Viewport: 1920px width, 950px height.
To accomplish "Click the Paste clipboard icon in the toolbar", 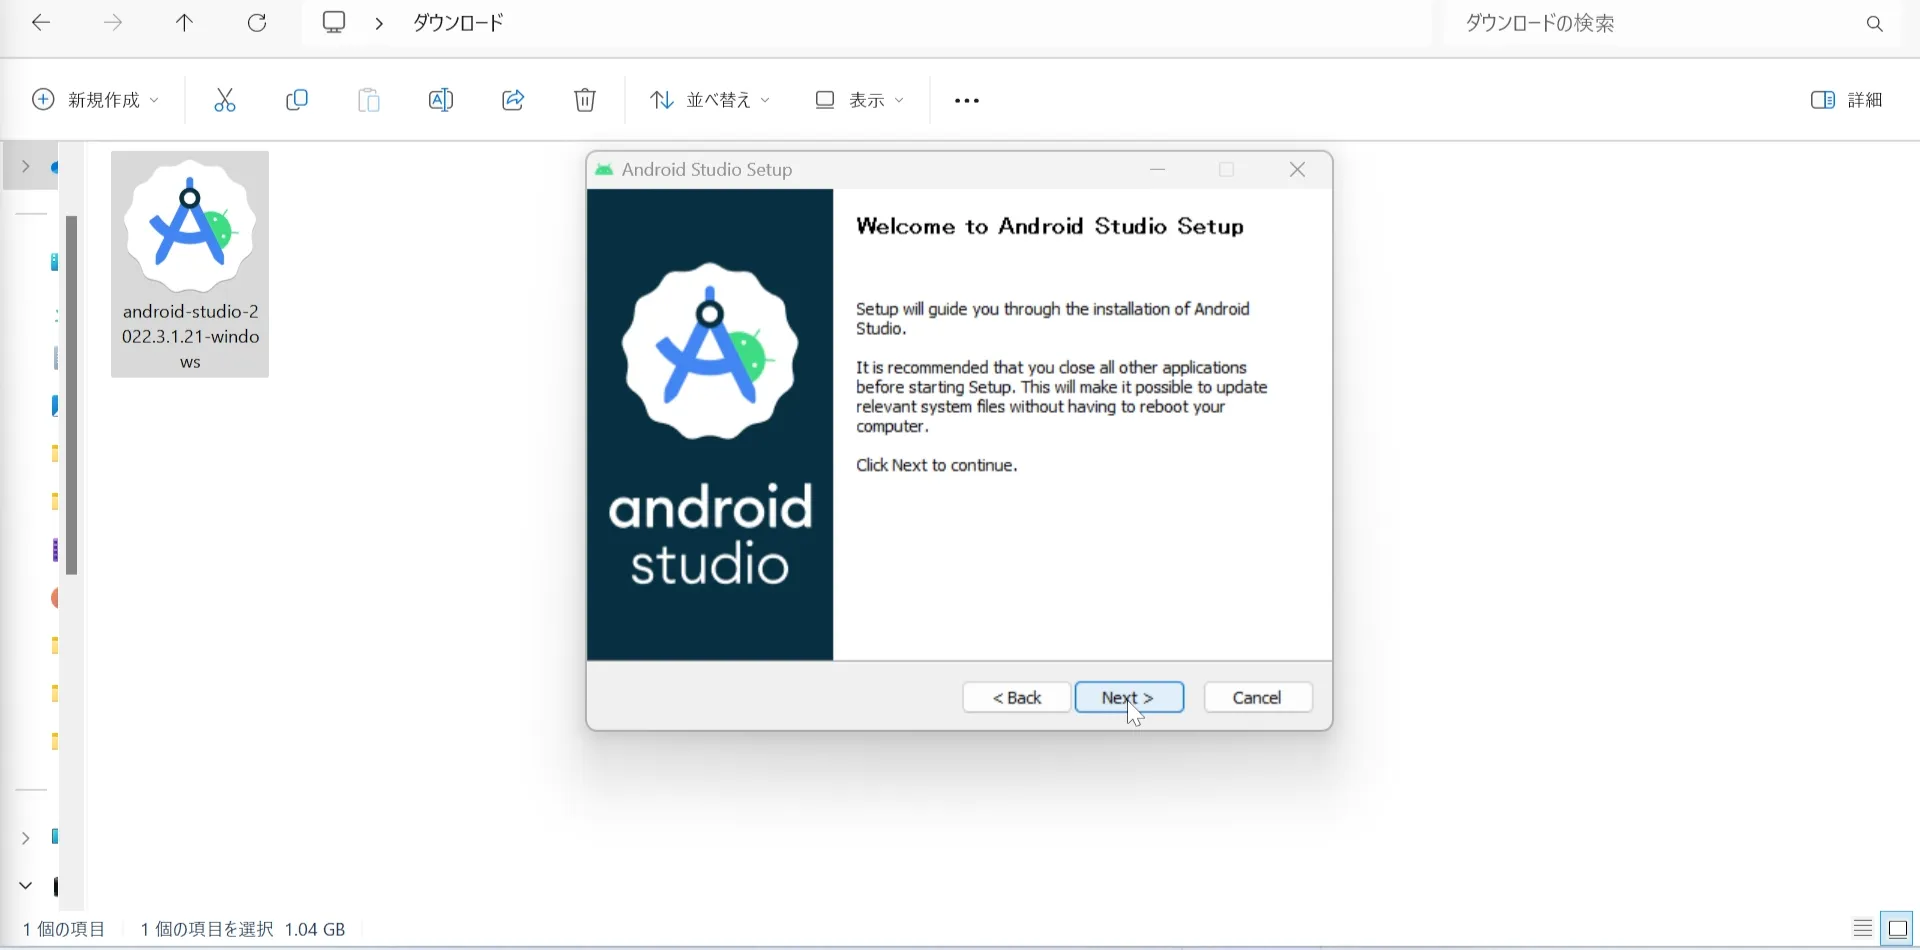I will [x=369, y=100].
